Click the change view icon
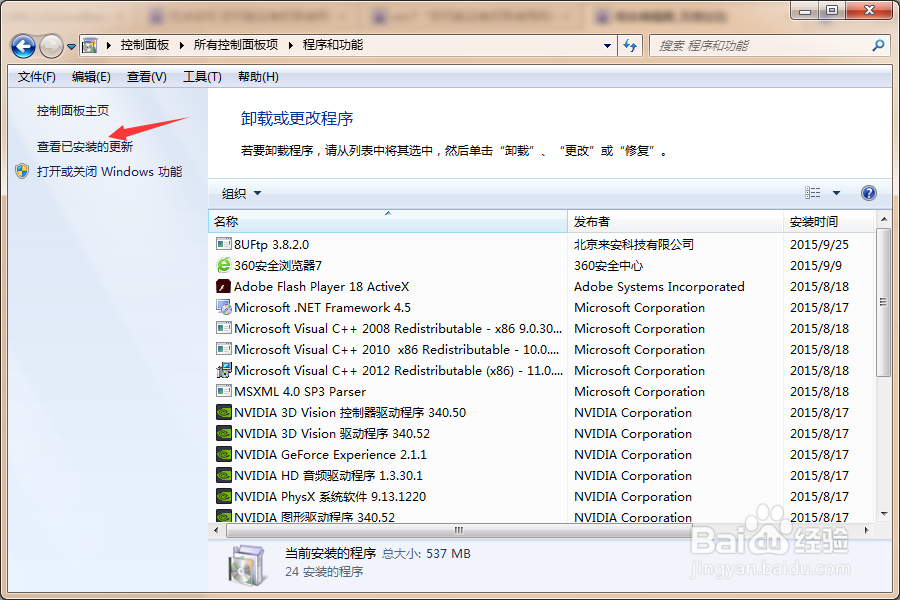The width and height of the screenshot is (900, 600). (x=813, y=193)
